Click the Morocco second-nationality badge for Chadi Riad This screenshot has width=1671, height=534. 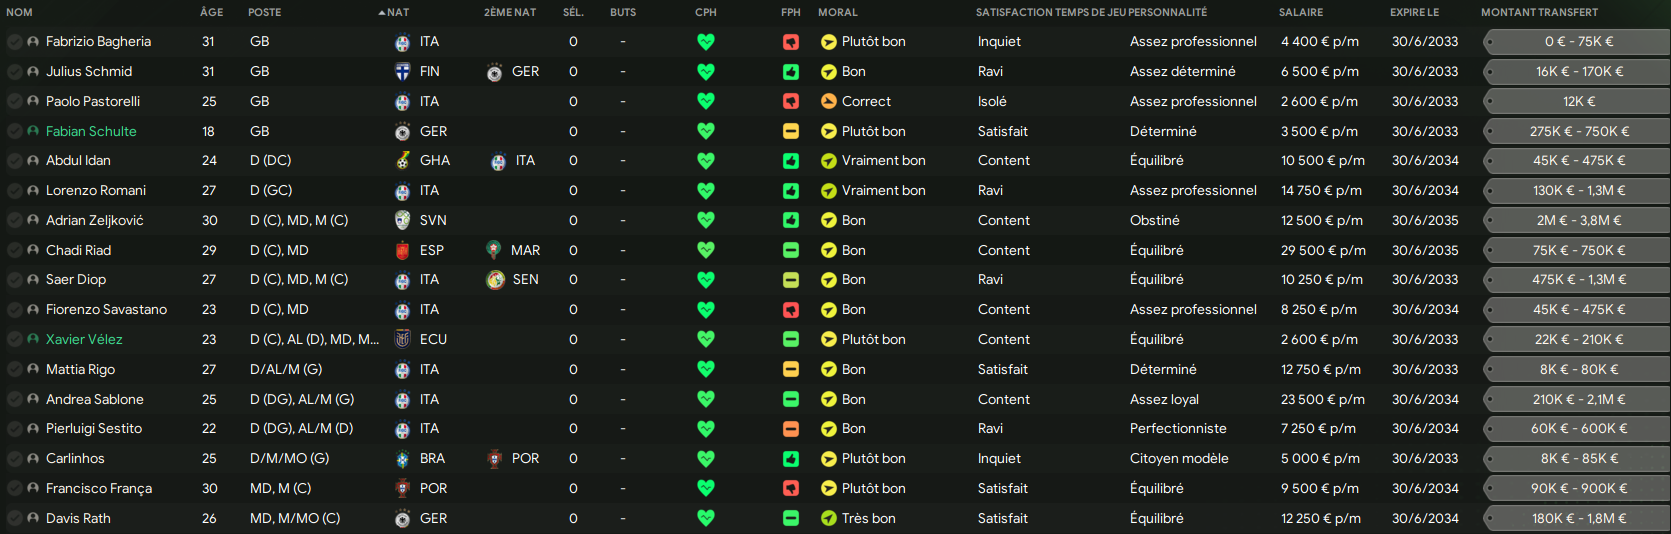[493, 250]
